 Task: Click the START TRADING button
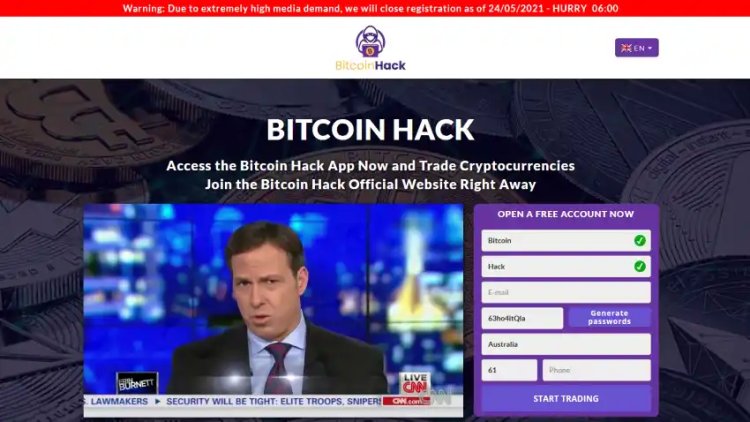coord(566,399)
